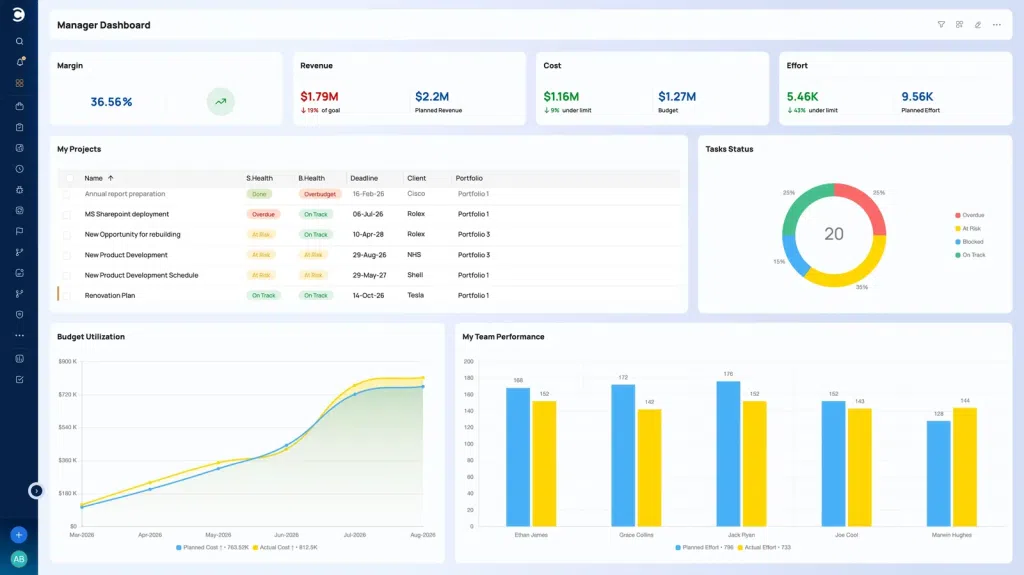Click the Overbudget badge for Annual report
The image size is (1024, 575).
coord(320,194)
